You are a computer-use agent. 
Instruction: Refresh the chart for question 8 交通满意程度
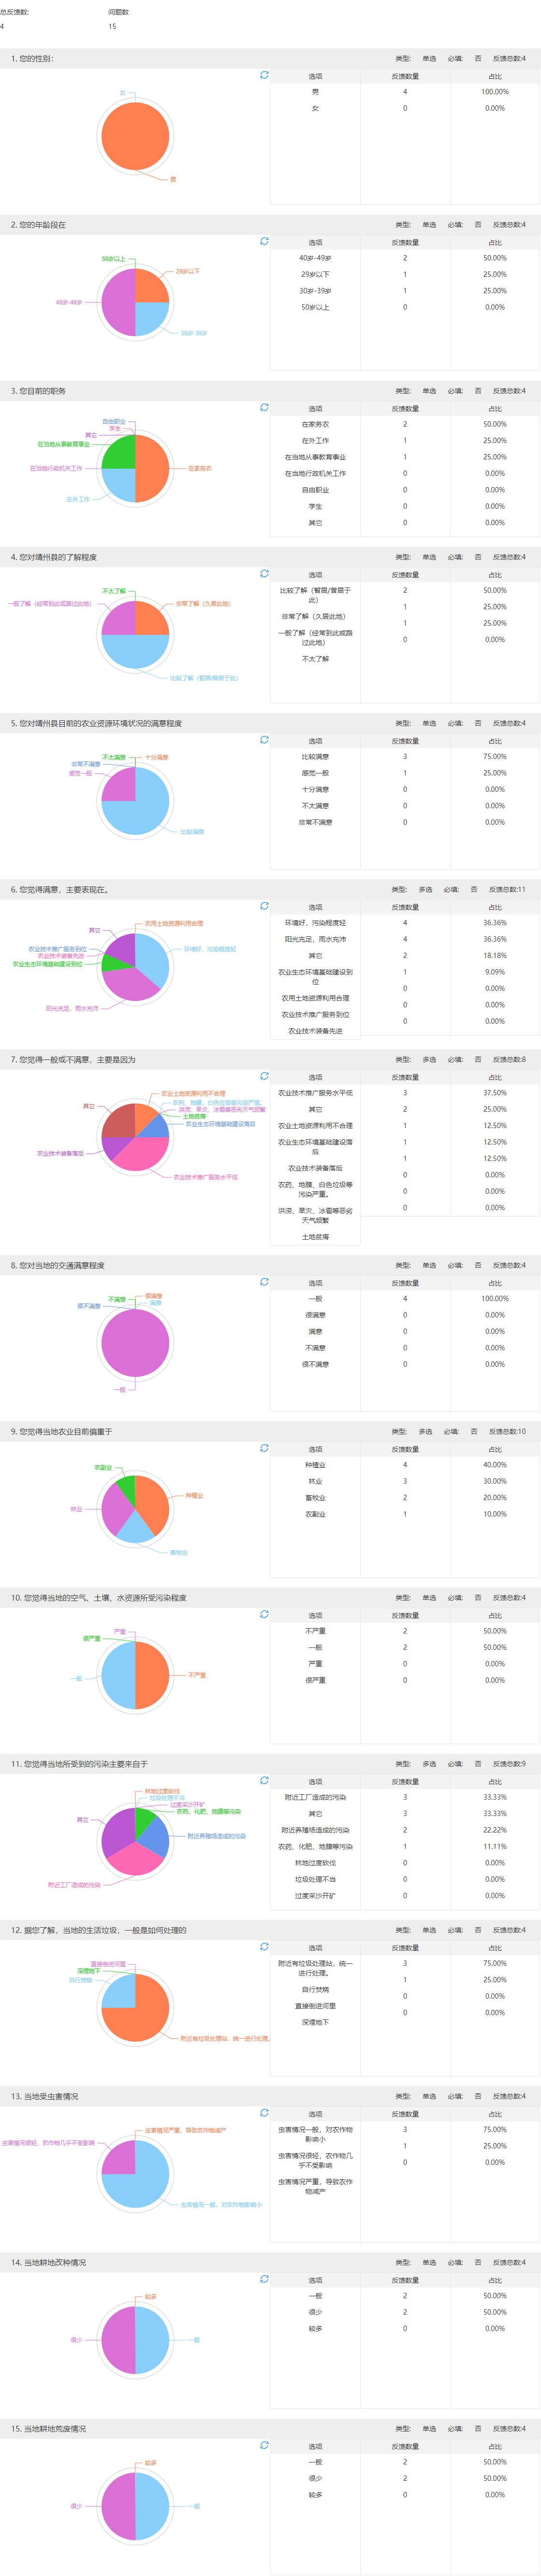pyautogui.click(x=264, y=1281)
